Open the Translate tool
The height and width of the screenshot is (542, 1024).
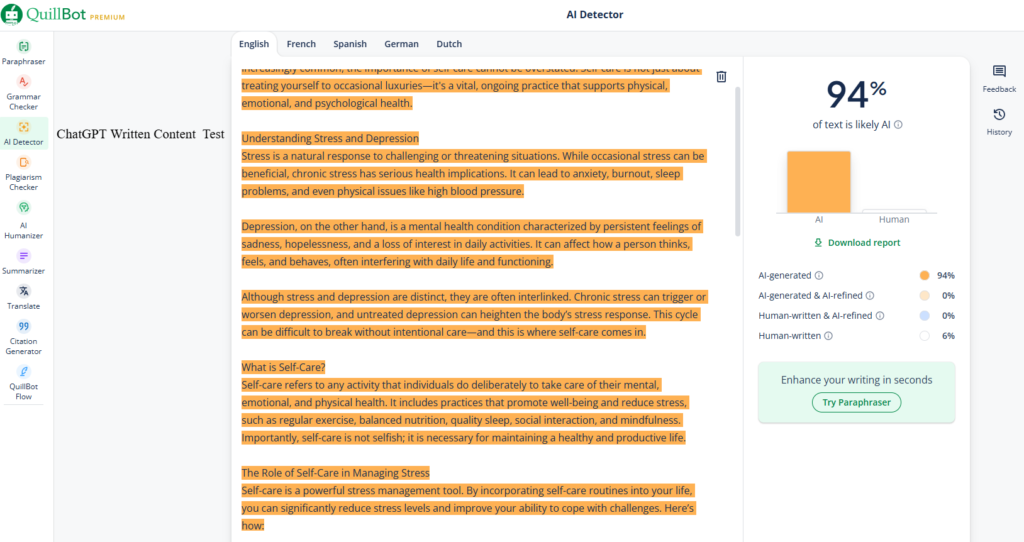pyautogui.click(x=24, y=297)
